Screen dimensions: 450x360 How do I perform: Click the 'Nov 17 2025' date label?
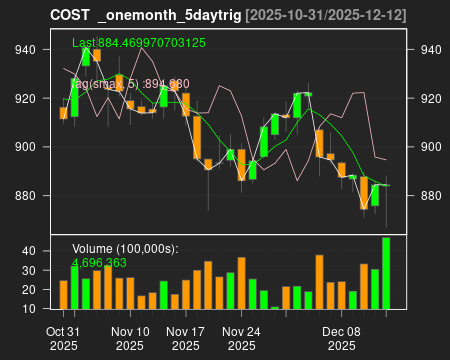click(185, 339)
